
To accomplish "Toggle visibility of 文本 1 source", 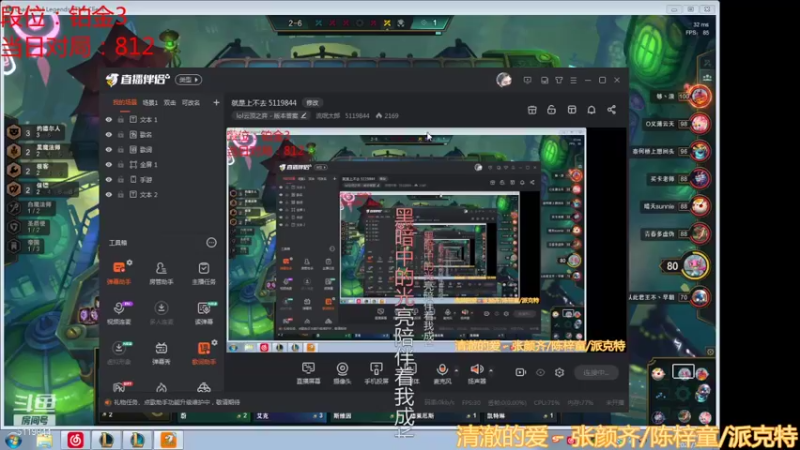I will pyautogui.click(x=109, y=119).
